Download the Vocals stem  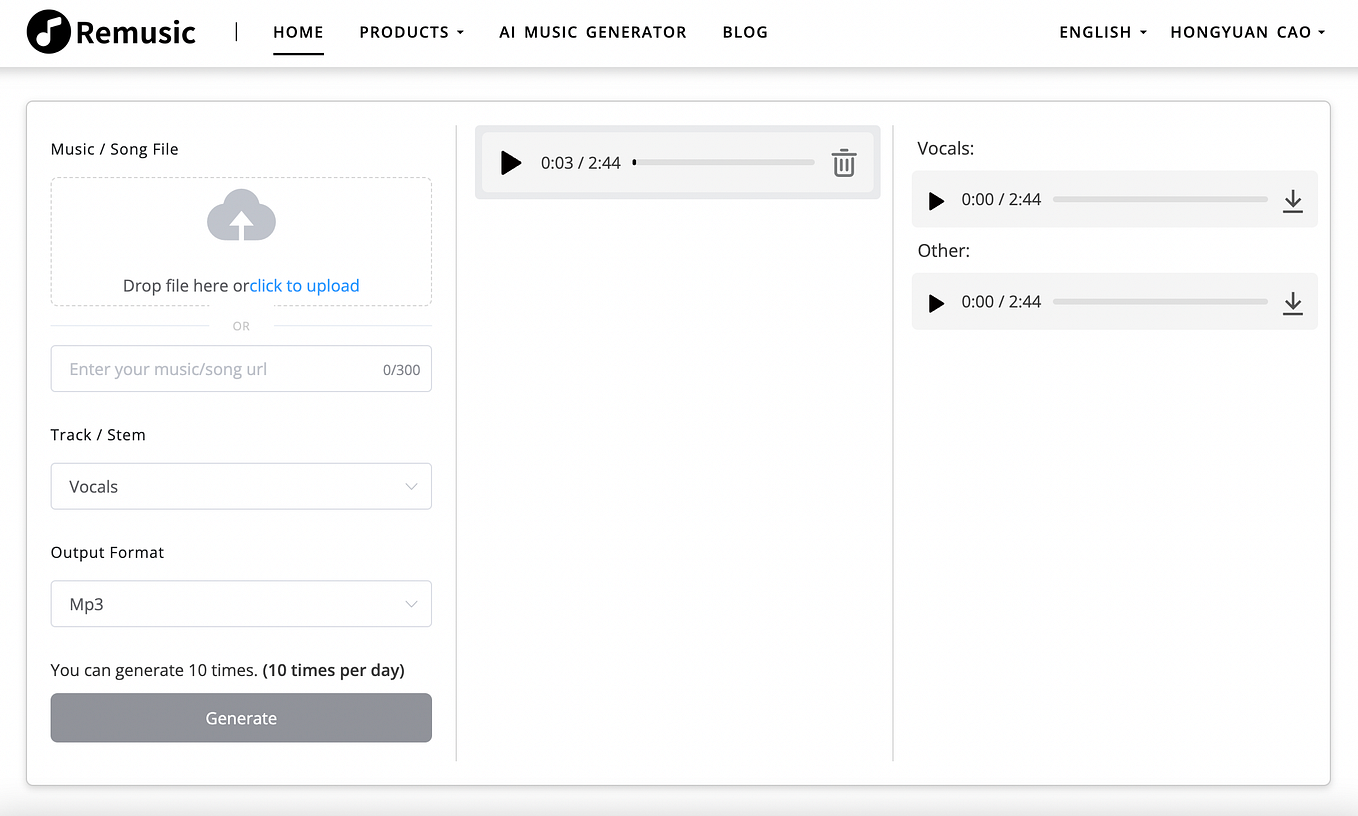point(1292,200)
